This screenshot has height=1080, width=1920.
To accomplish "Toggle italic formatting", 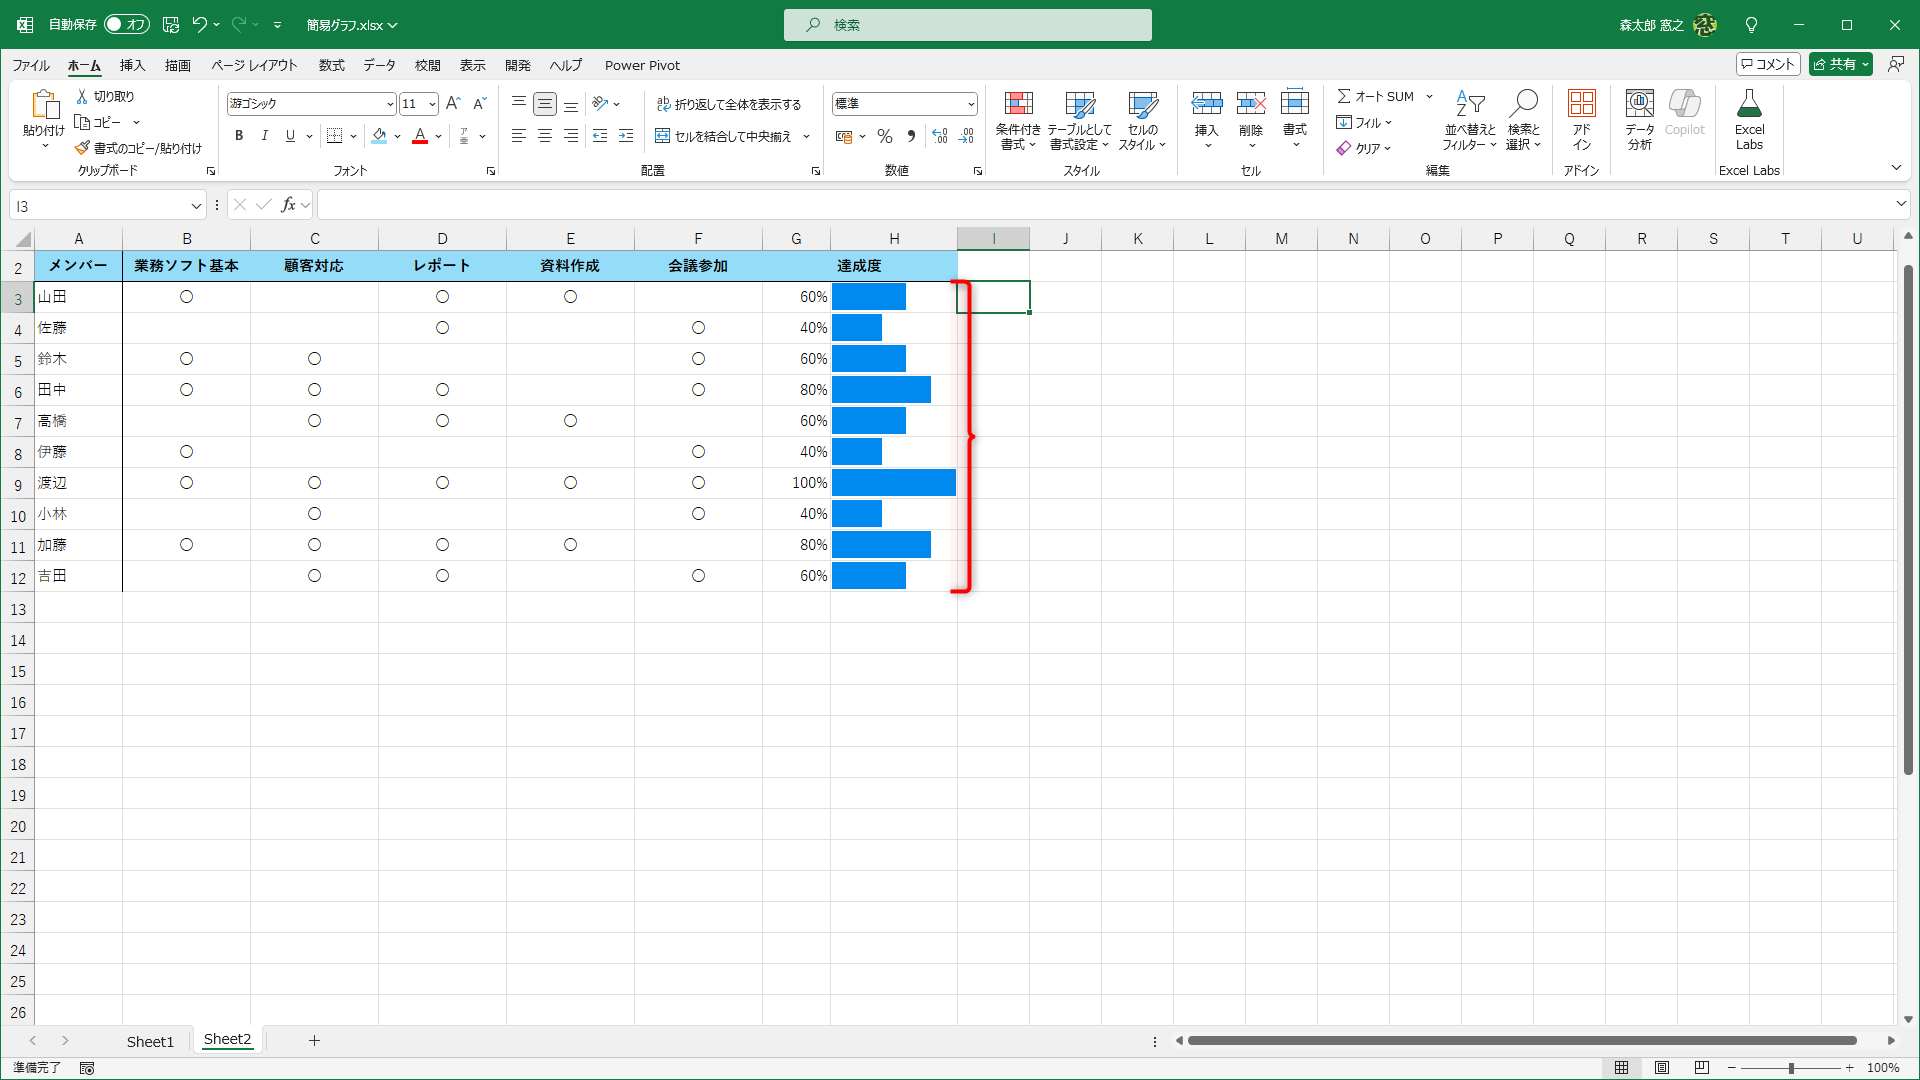I will click(264, 136).
